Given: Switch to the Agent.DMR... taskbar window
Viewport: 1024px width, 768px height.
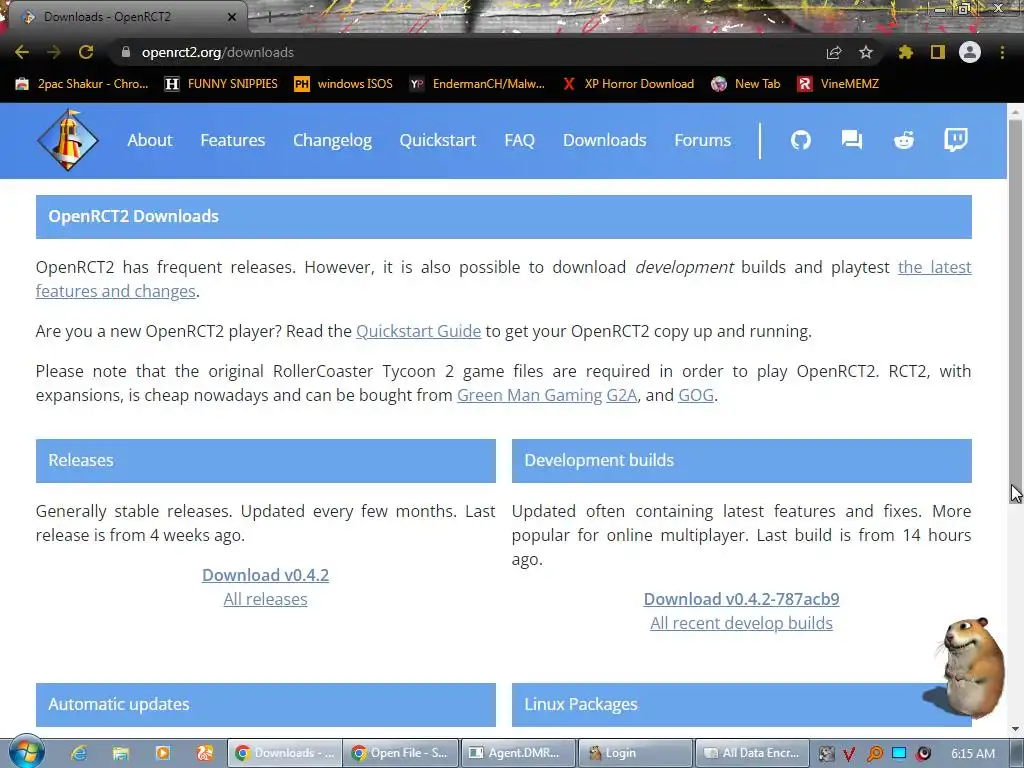Looking at the screenshot, I should click(518, 753).
